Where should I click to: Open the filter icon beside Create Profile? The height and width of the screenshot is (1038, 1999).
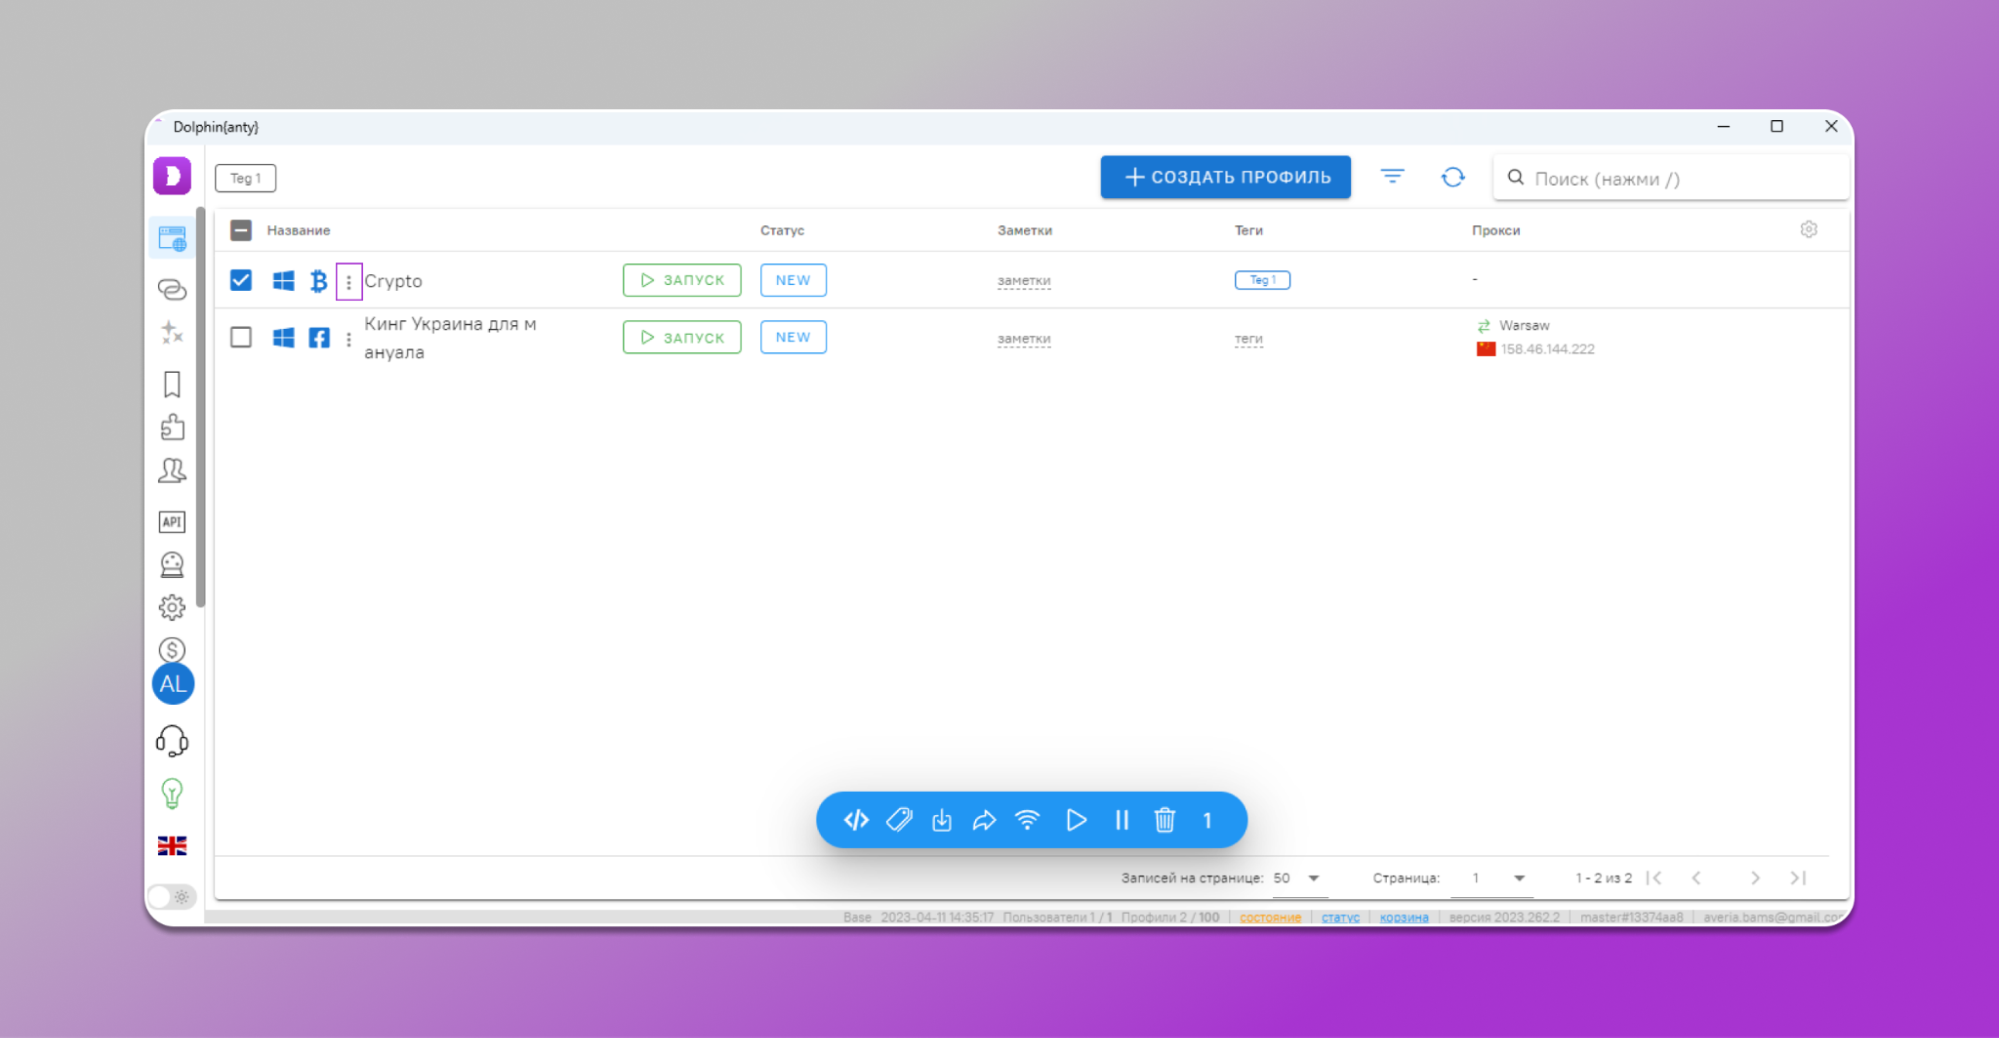(x=1392, y=177)
